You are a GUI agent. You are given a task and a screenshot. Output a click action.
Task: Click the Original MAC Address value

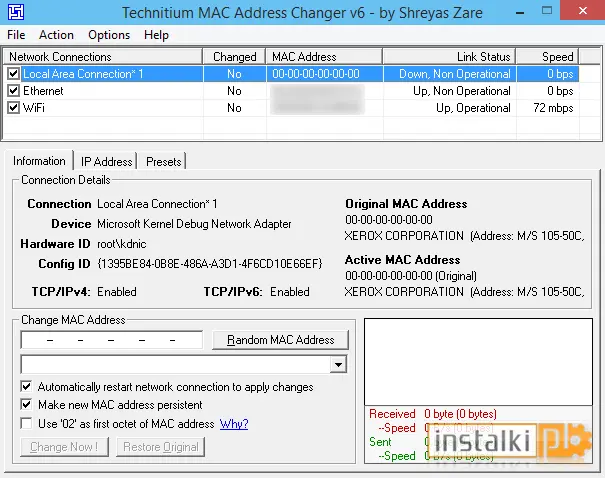click(x=389, y=220)
